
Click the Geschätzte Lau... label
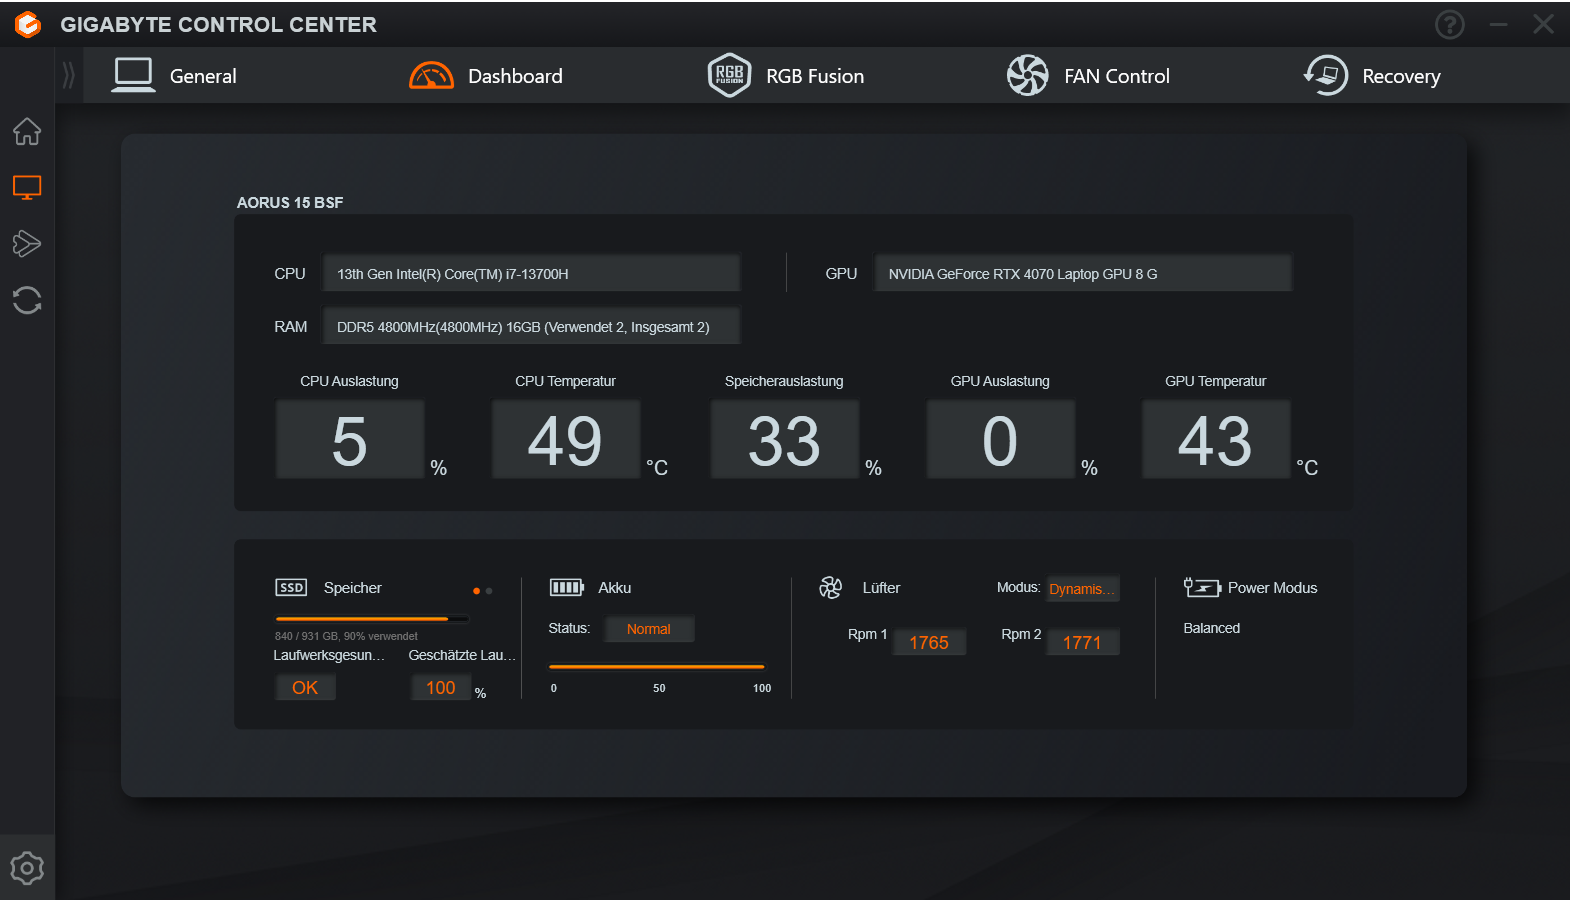tap(462, 655)
